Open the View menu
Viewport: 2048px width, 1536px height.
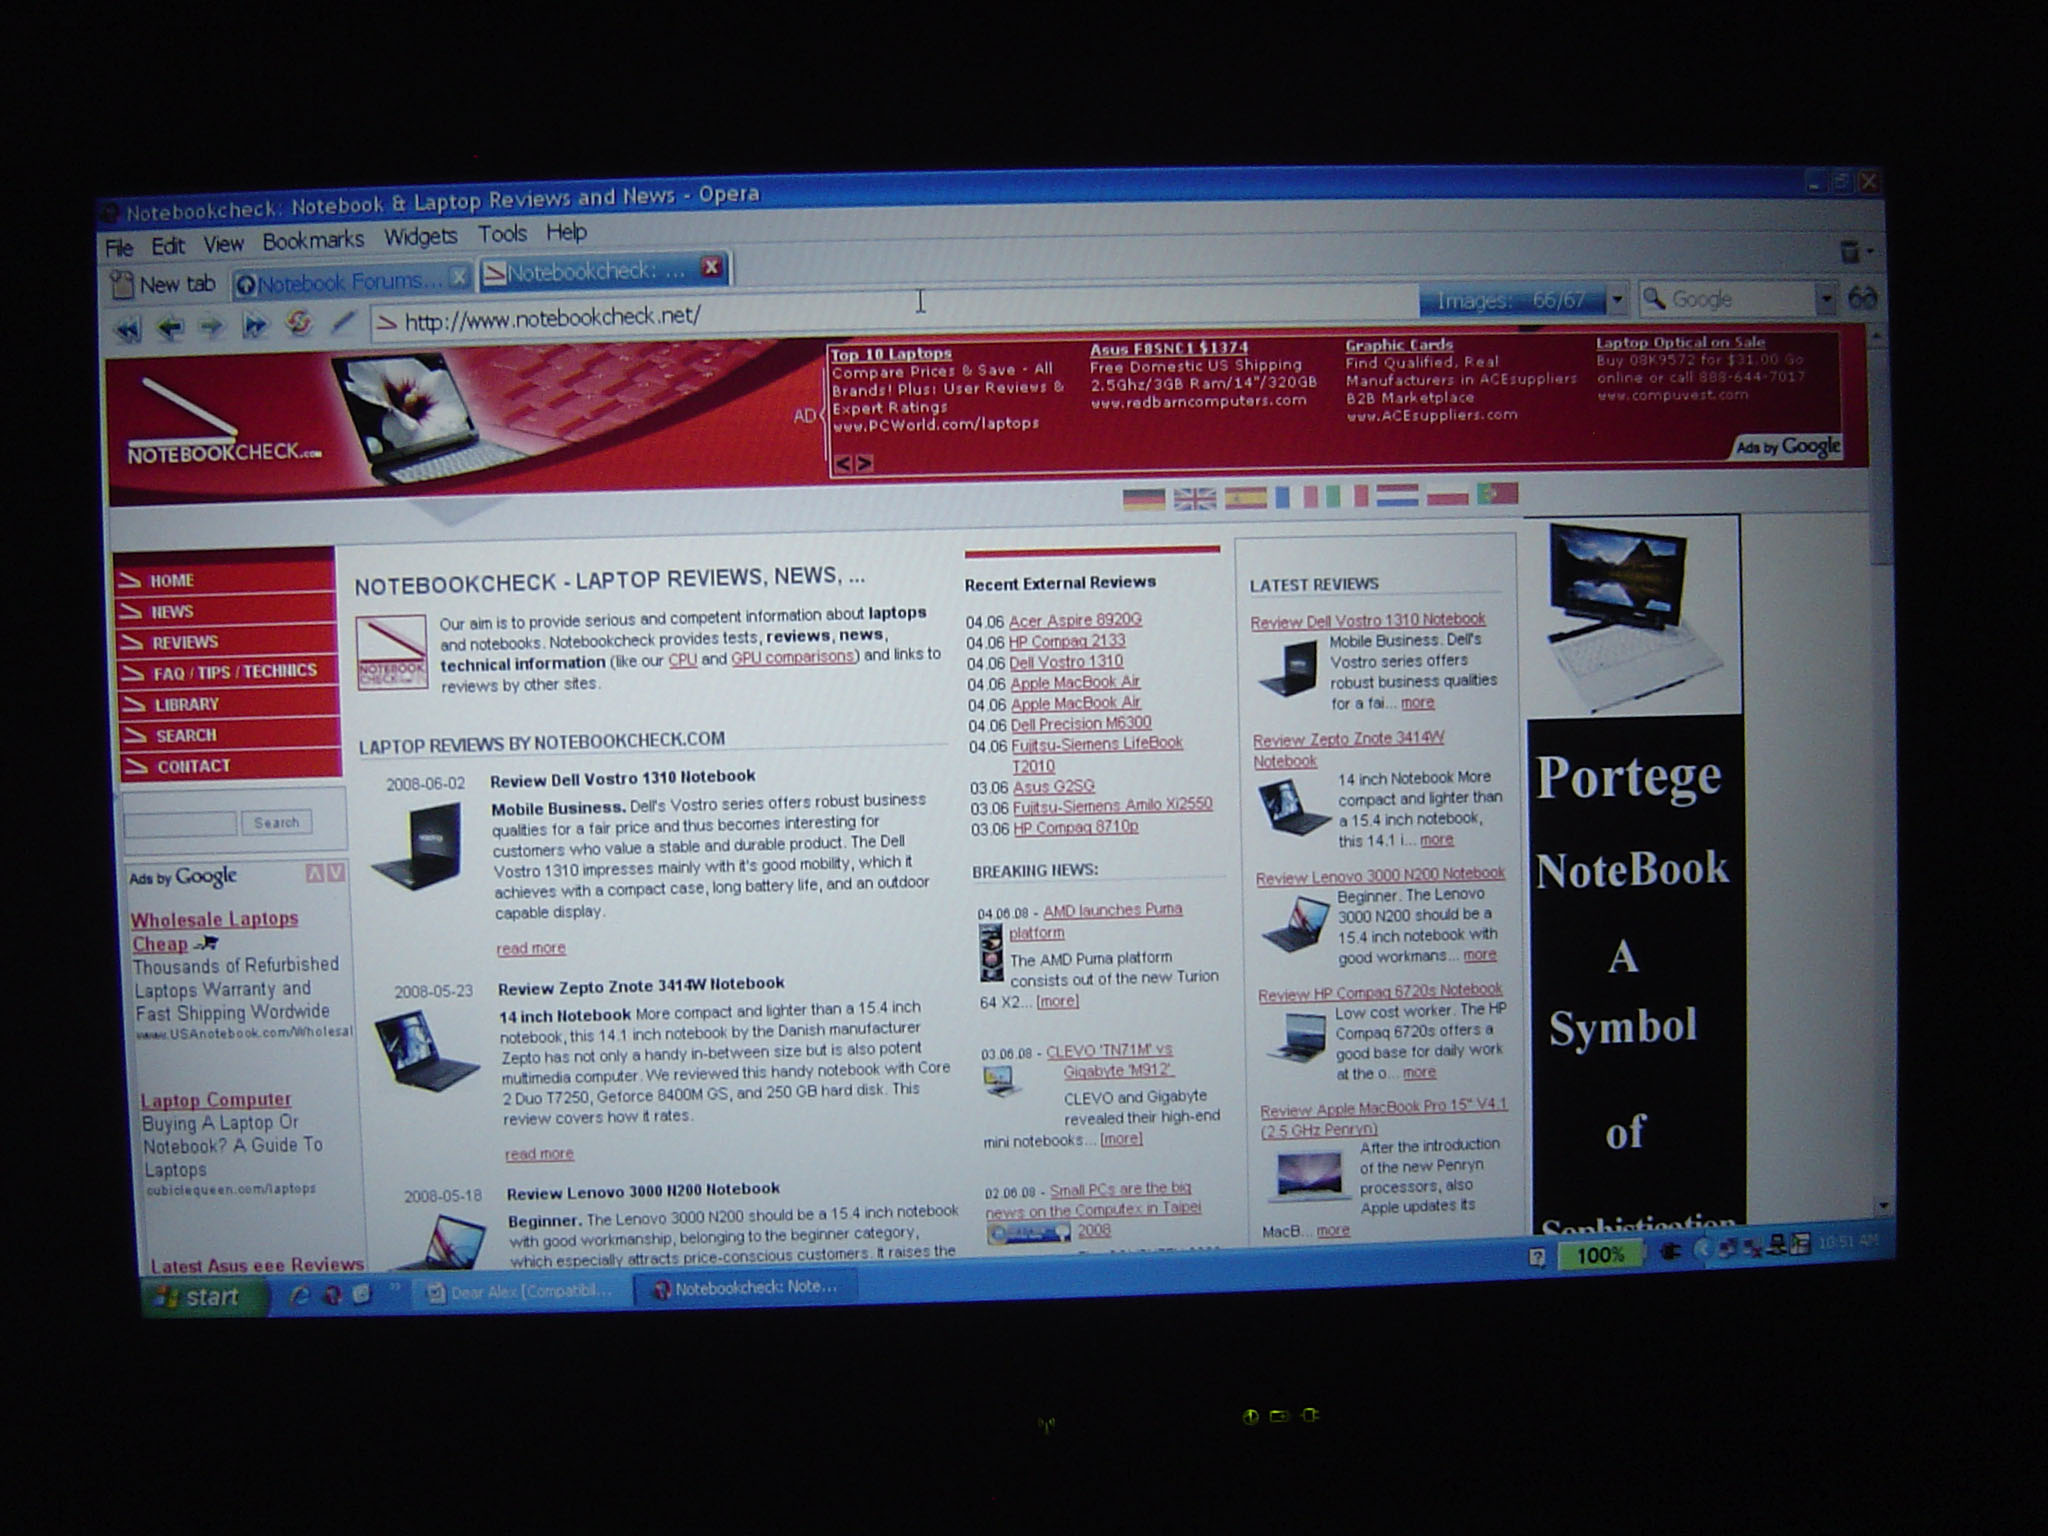pyautogui.click(x=223, y=243)
